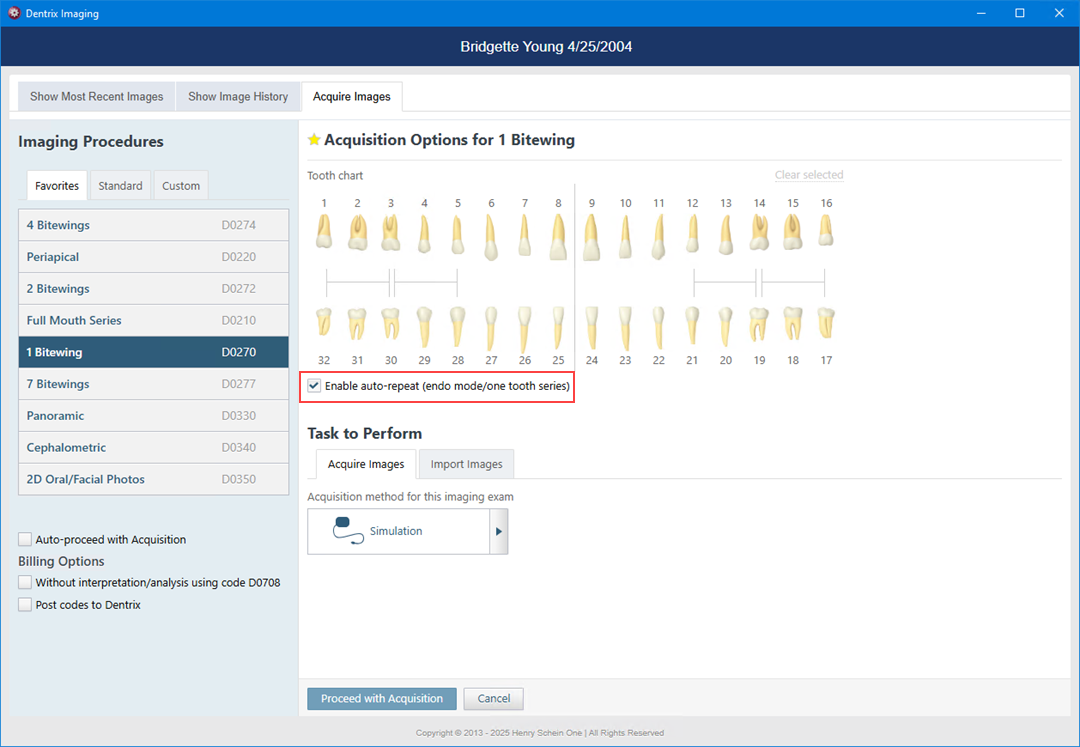Image resolution: width=1080 pixels, height=747 pixels.
Task: Select lower tooth 20 in tooth chart
Action: (x=725, y=326)
